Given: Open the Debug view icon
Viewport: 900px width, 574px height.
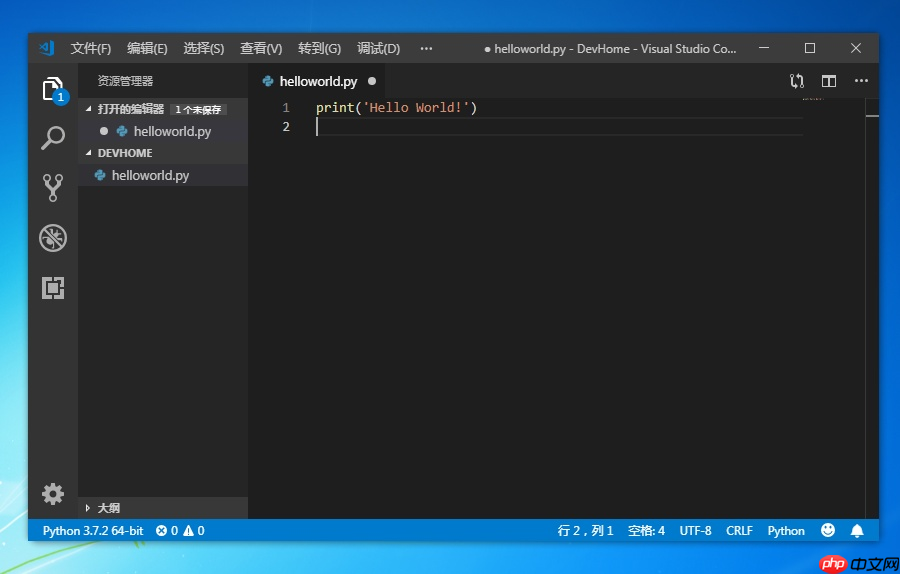Looking at the screenshot, I should (x=53, y=238).
